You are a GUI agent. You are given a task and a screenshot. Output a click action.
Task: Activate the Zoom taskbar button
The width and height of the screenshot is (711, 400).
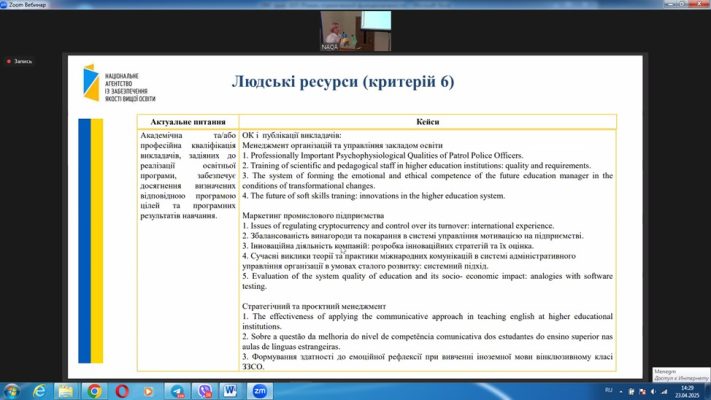[x=259, y=391]
